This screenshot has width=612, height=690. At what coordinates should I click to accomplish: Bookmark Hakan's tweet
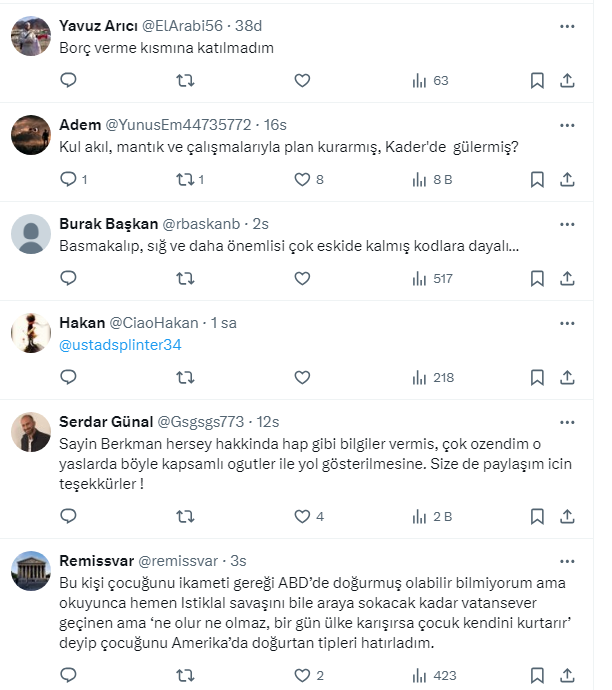coord(537,377)
